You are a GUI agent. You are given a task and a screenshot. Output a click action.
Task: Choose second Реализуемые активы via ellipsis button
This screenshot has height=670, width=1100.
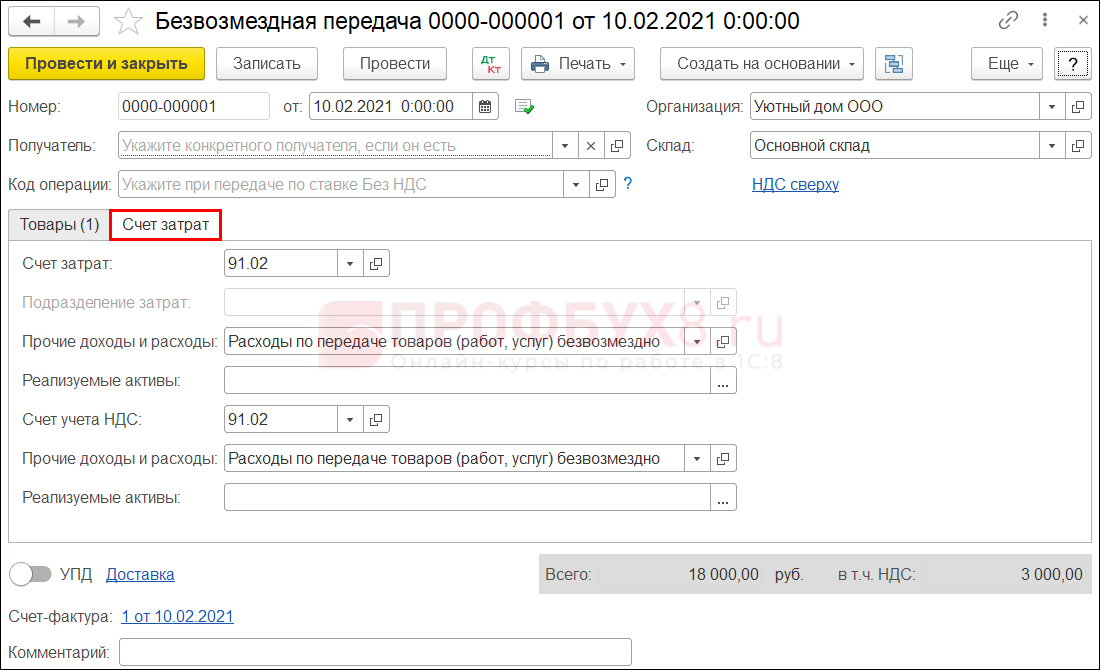(x=723, y=497)
